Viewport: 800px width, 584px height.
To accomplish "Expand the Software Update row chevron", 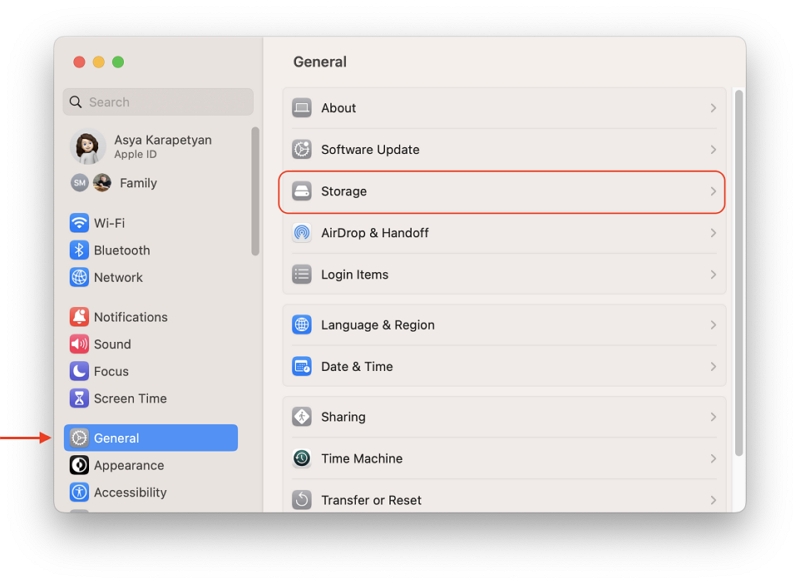I will coord(713,149).
